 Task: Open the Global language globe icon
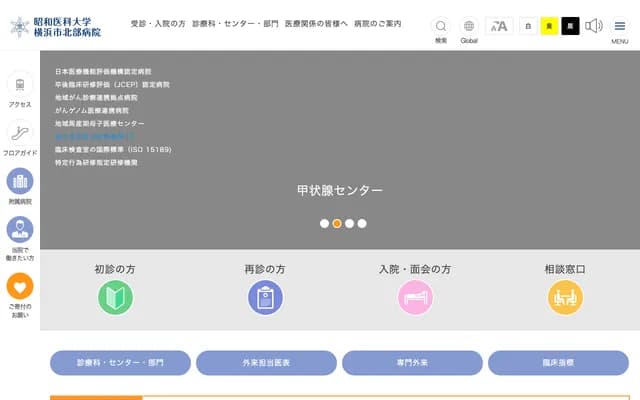click(469, 26)
